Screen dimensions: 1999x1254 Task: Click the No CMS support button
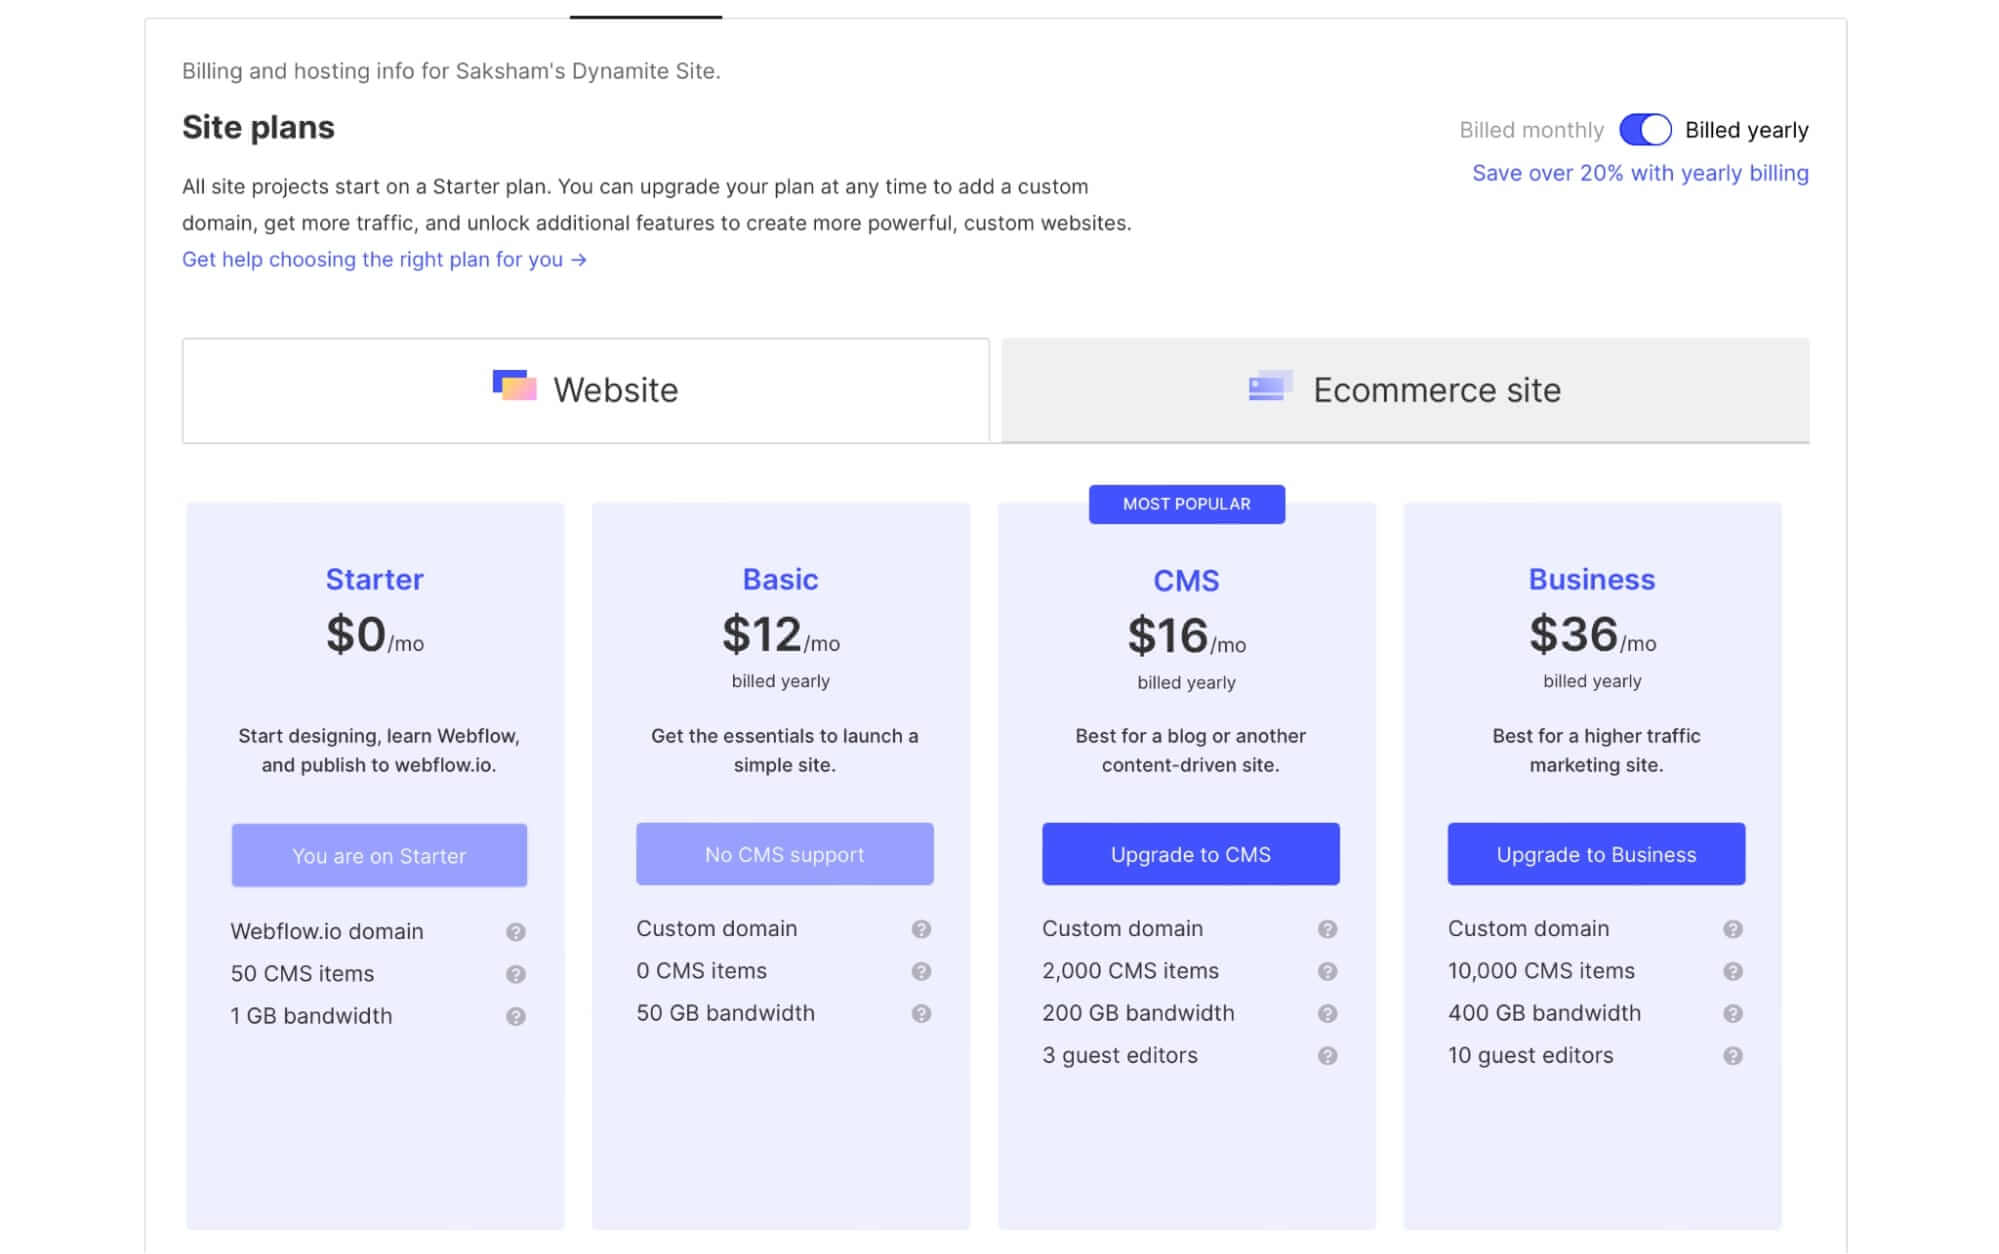(785, 854)
